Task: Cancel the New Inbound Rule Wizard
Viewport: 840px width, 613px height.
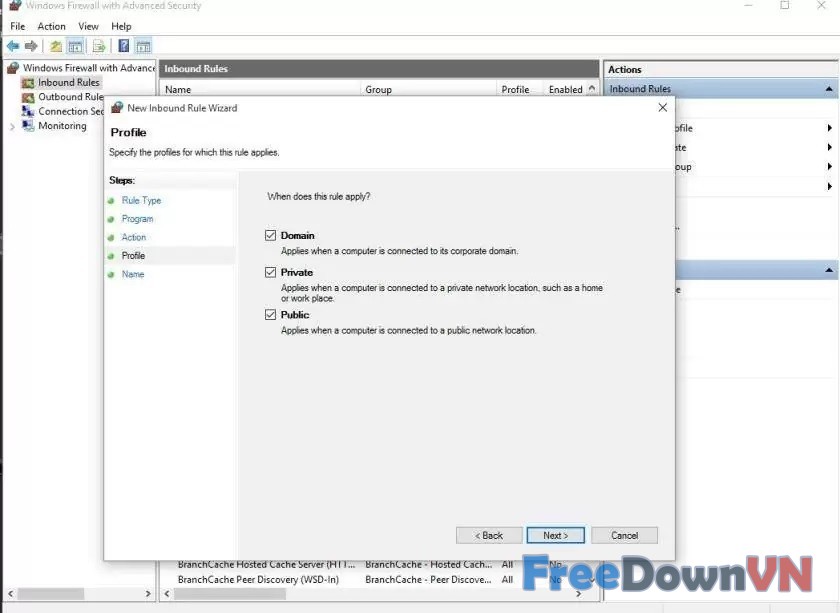Action: tap(624, 535)
